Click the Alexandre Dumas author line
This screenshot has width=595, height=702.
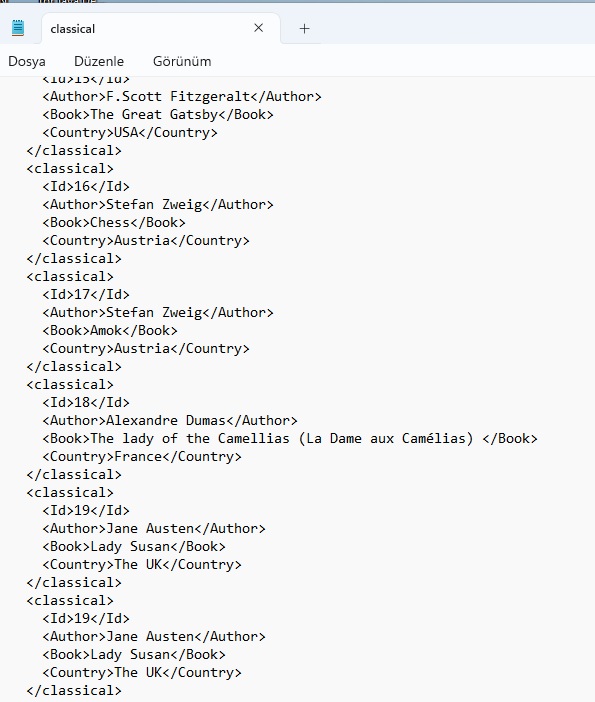(x=170, y=420)
